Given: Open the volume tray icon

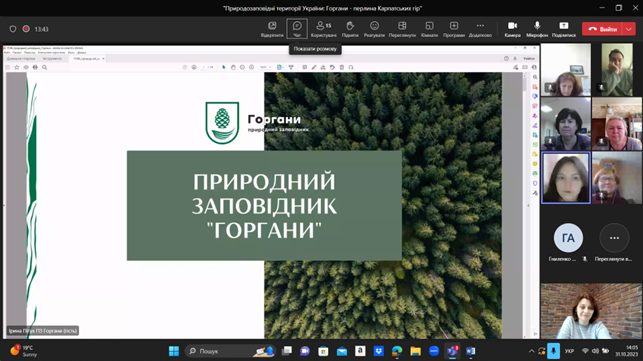Looking at the screenshot, I should point(595,351).
